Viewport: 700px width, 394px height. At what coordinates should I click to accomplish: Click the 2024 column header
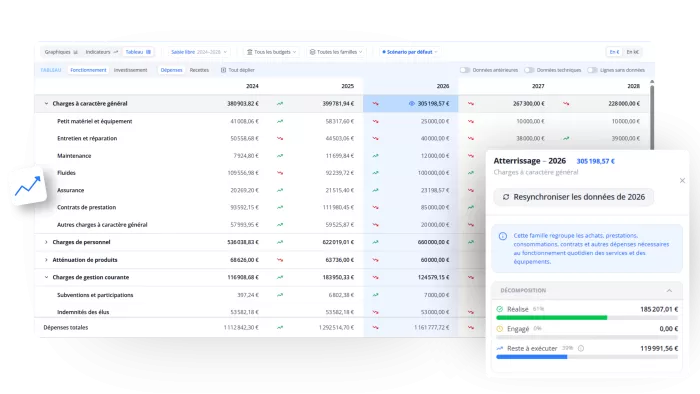click(x=252, y=86)
